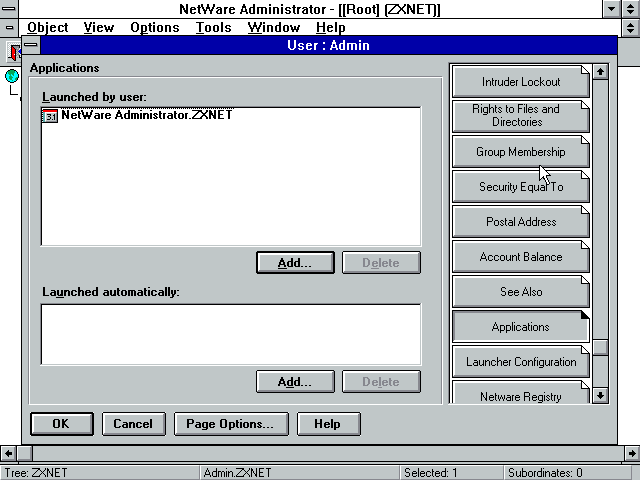This screenshot has height=480, width=640.
Task: Open Rights to Files and Directories page
Action: click(521, 116)
